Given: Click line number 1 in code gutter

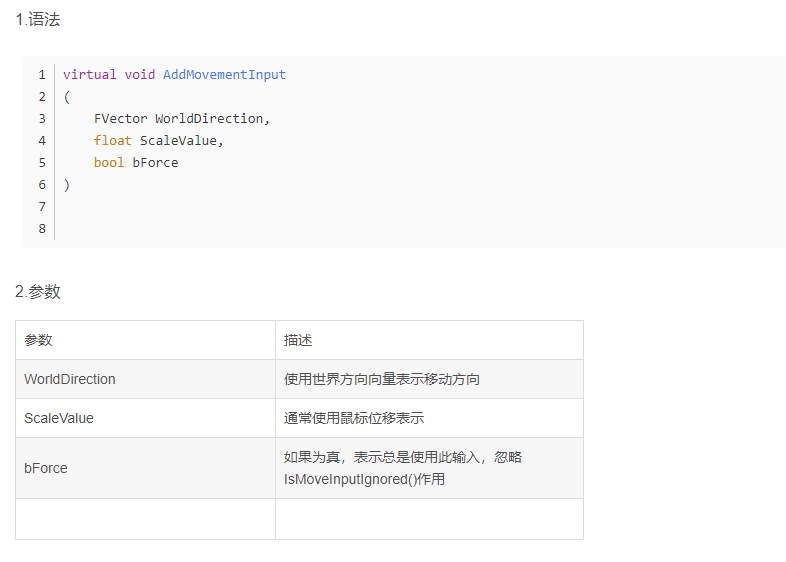Looking at the screenshot, I should click(42, 75).
